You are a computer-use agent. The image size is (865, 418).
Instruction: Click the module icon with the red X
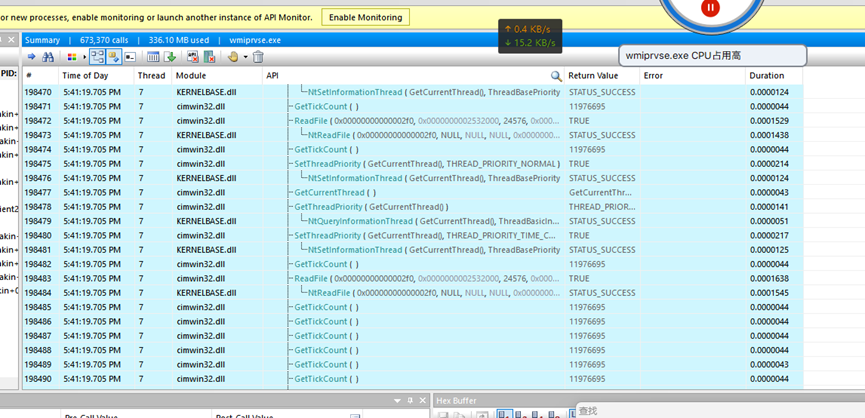(209, 56)
